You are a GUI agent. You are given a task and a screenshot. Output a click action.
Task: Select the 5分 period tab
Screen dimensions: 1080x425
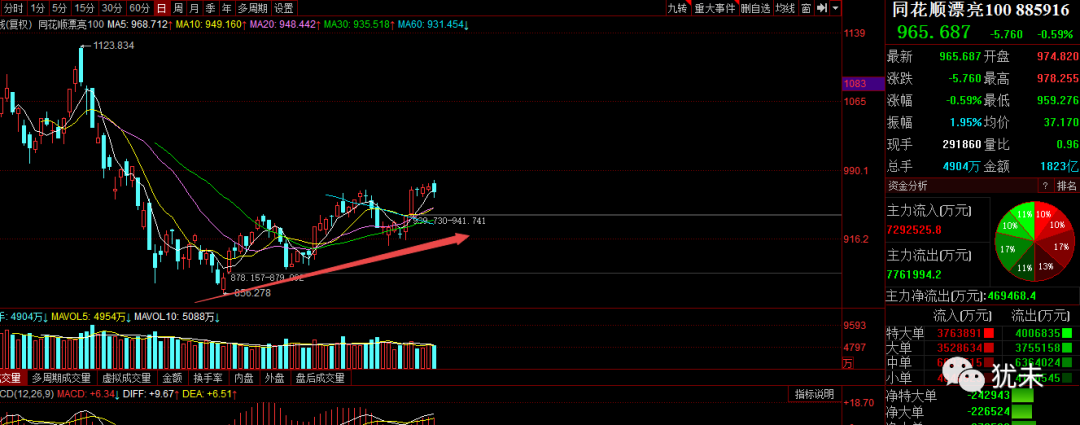pos(60,8)
